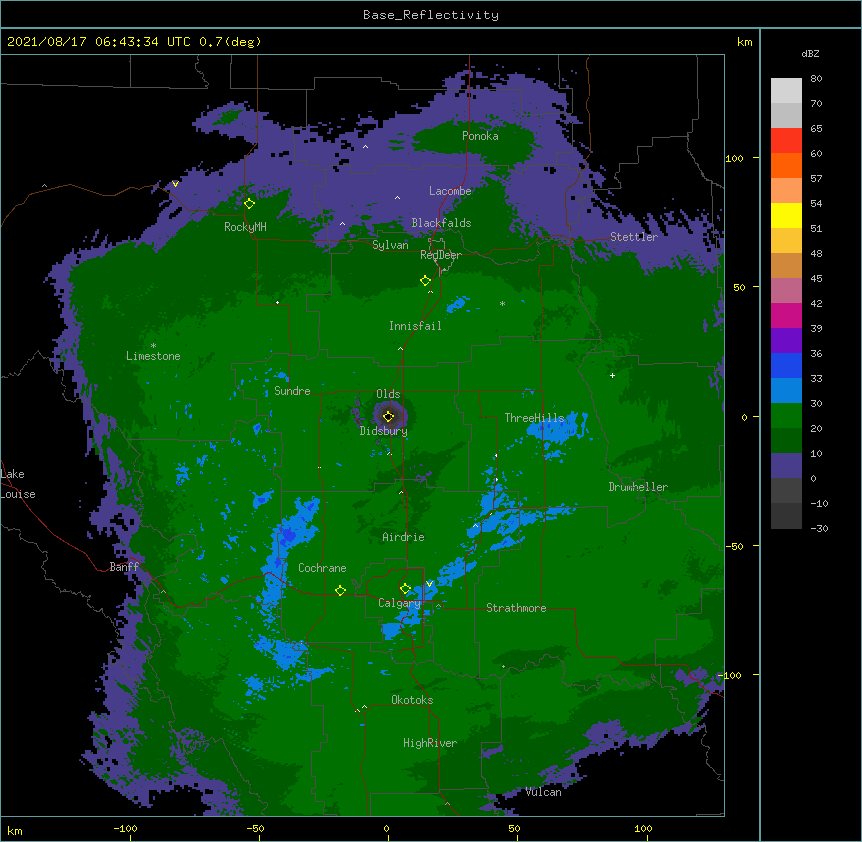Click the Airdrie city label
This screenshot has width=862, height=842.
pos(404,537)
